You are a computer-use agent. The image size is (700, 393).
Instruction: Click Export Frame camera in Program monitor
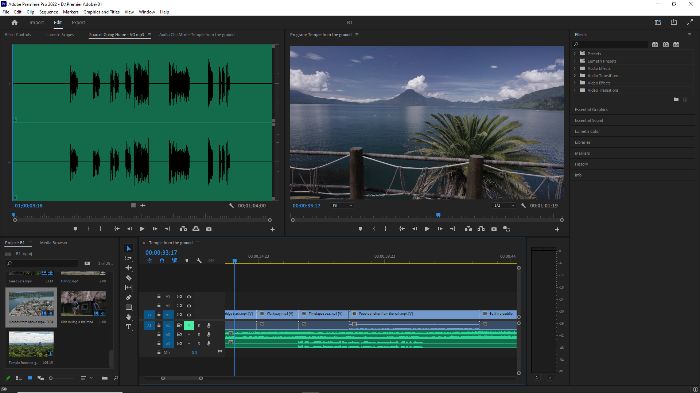tap(494, 229)
